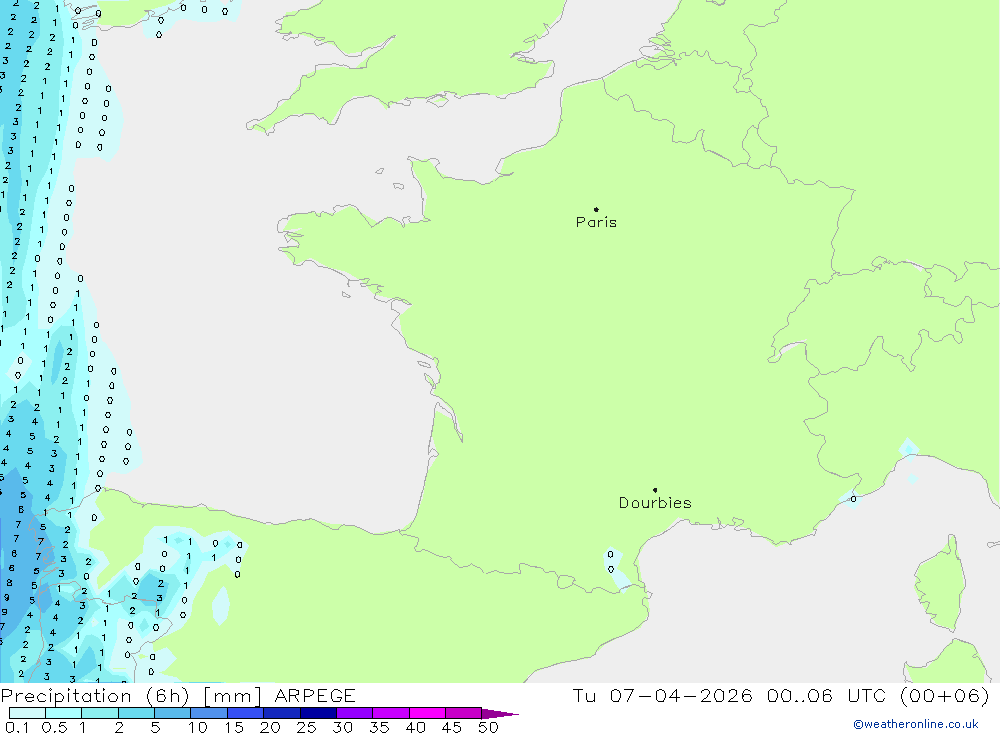Image resolution: width=1000 pixels, height=733 pixels.
Task: Click the '00..06 UTC (00+06)' time text
Action: (x=878, y=696)
